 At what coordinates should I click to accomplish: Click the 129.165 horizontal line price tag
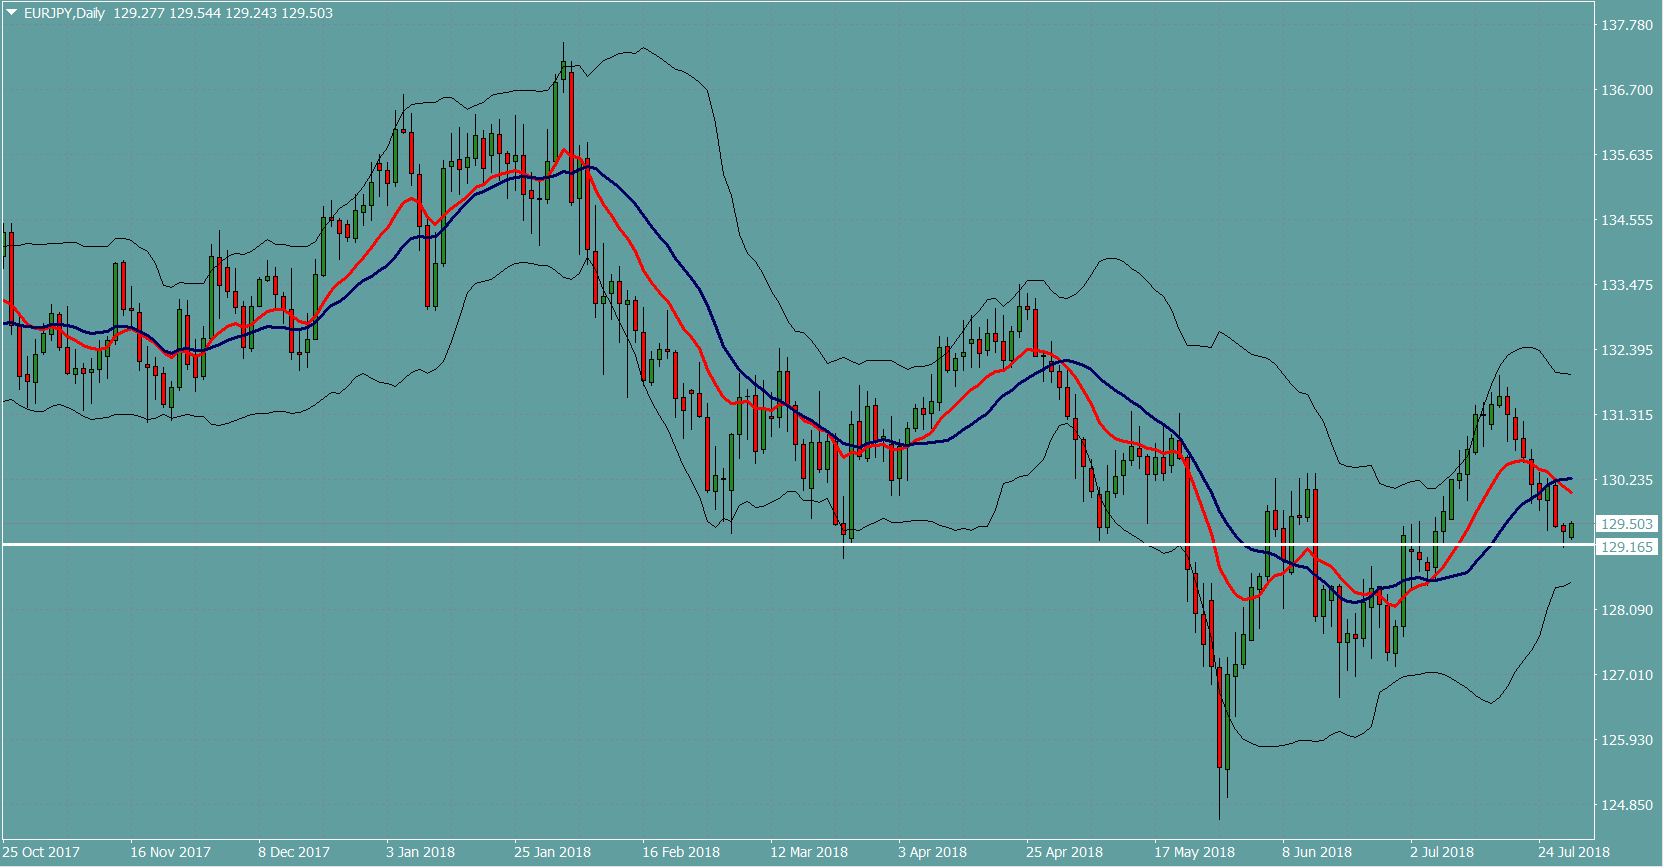click(x=1627, y=547)
